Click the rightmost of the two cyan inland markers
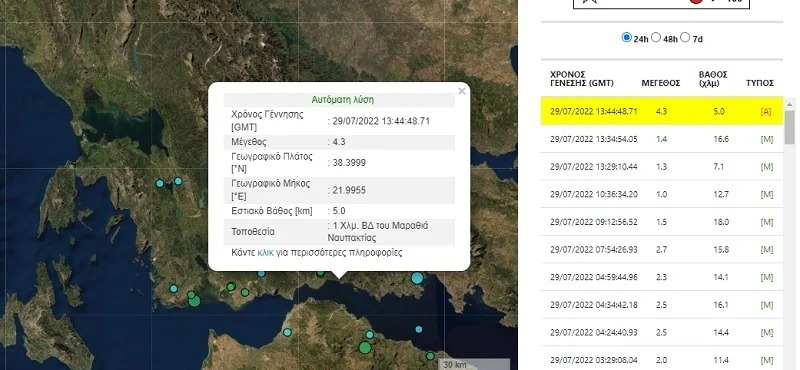 (x=178, y=181)
